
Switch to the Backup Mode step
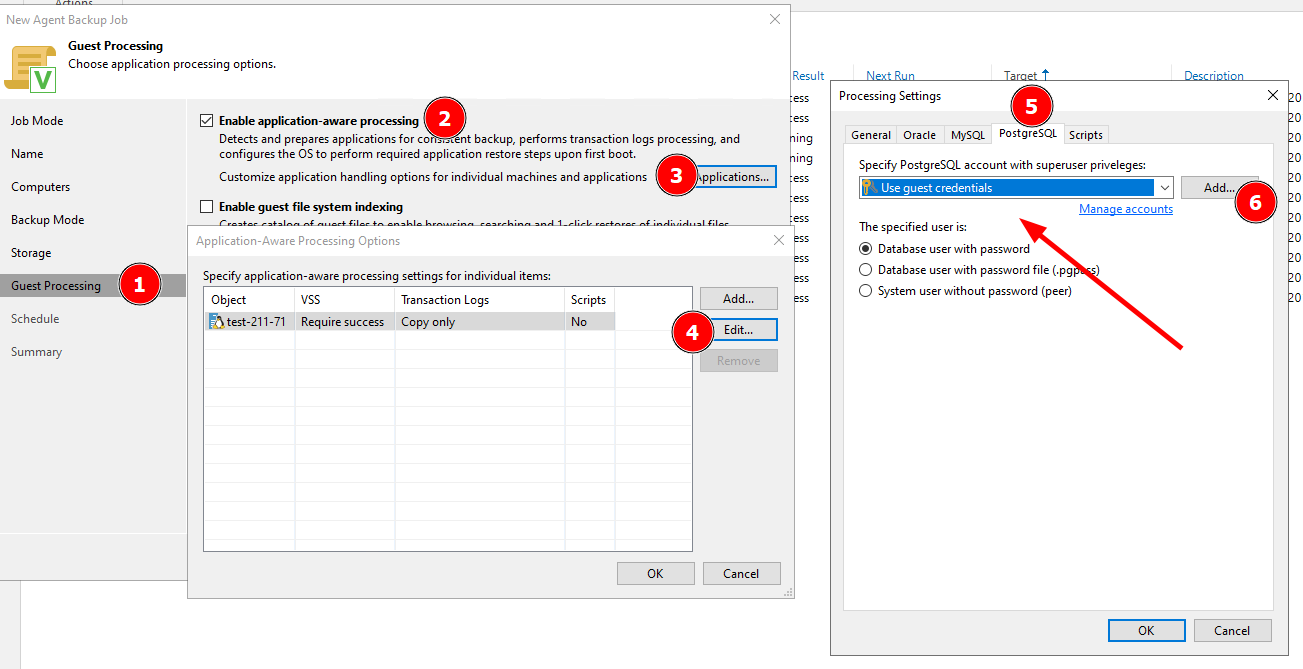(47, 220)
